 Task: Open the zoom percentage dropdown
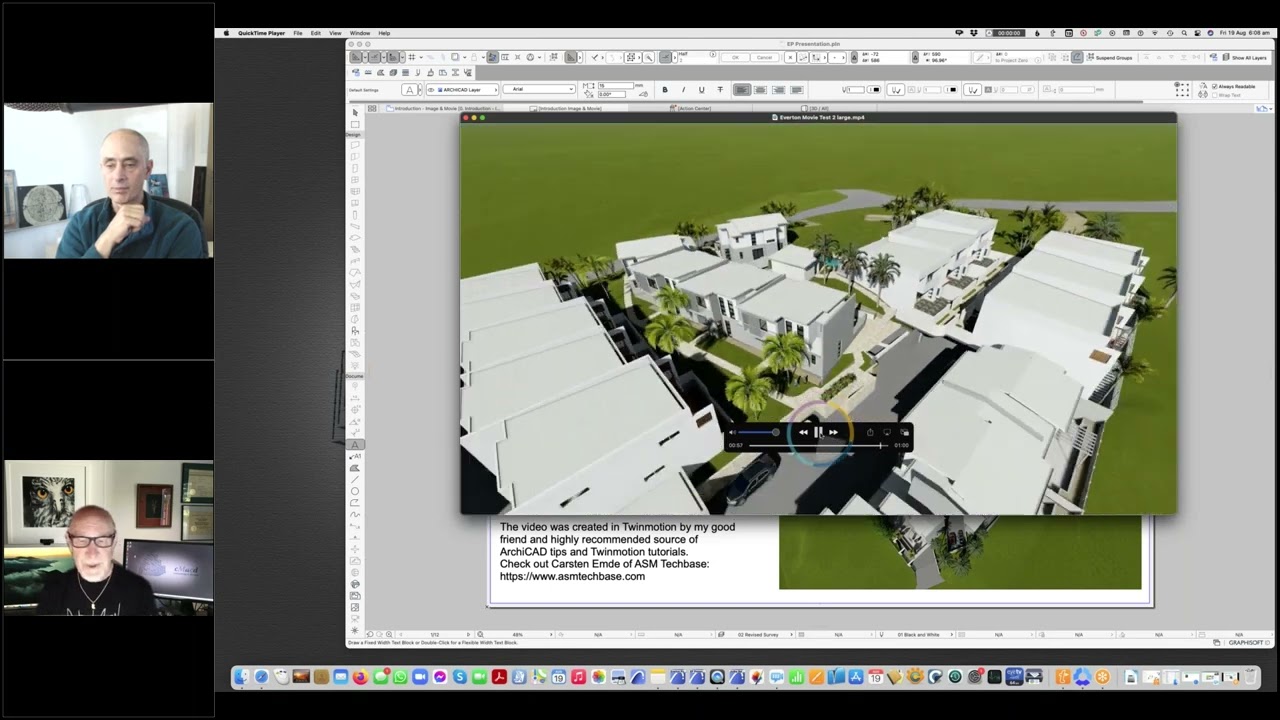point(518,635)
